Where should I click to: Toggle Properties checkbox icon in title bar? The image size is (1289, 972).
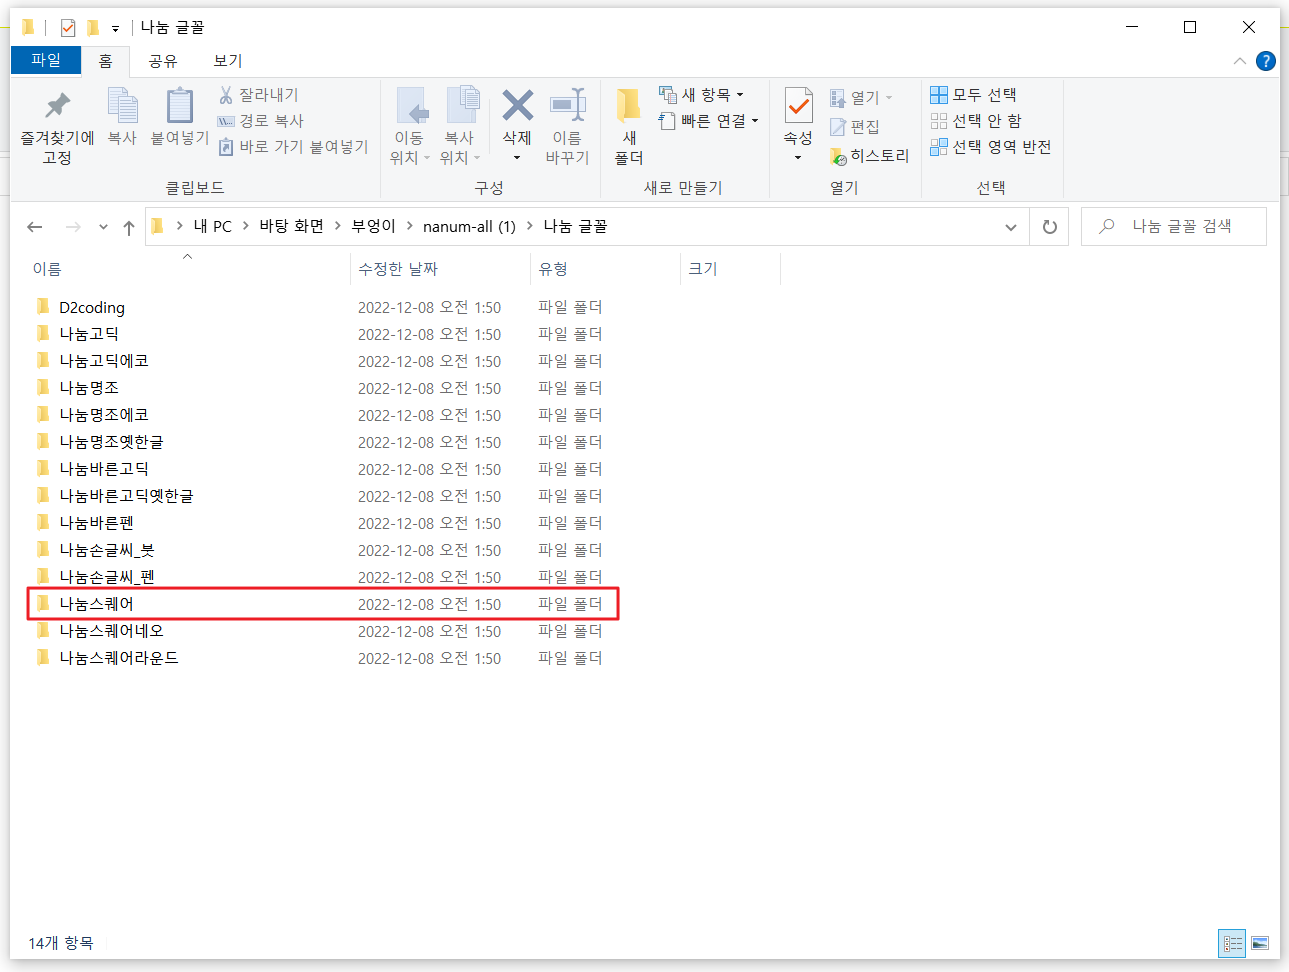click(67, 28)
